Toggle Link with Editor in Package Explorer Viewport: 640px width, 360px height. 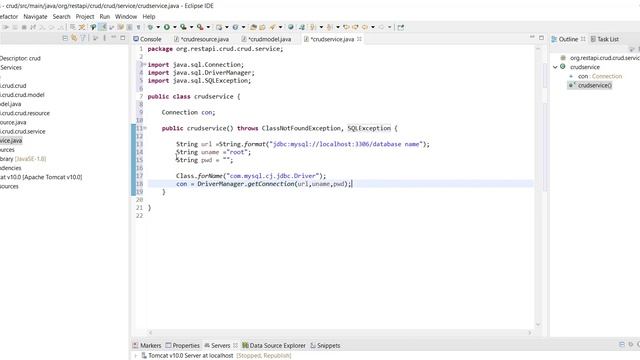tap(74, 38)
